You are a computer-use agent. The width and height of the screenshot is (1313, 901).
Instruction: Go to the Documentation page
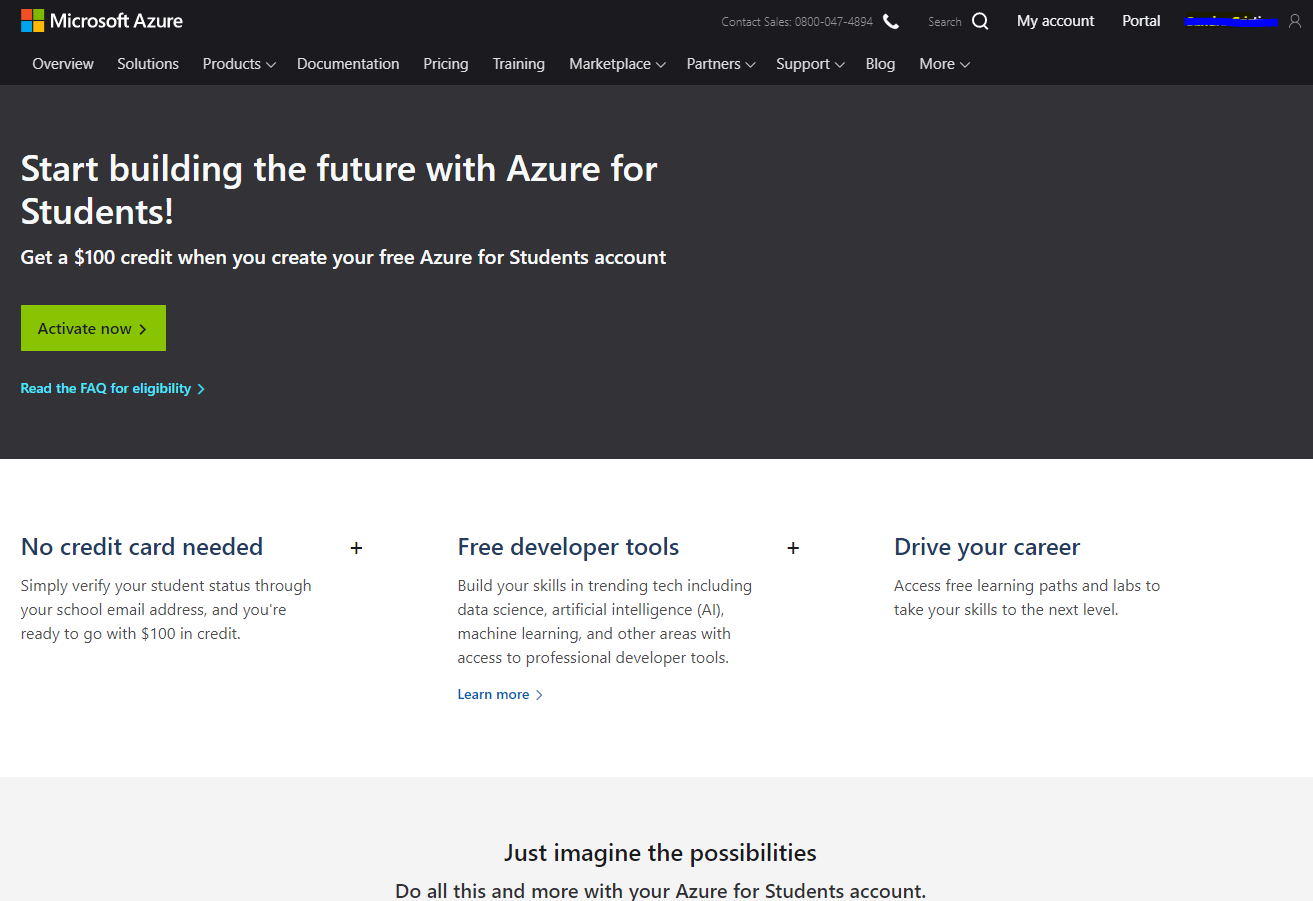[348, 64]
